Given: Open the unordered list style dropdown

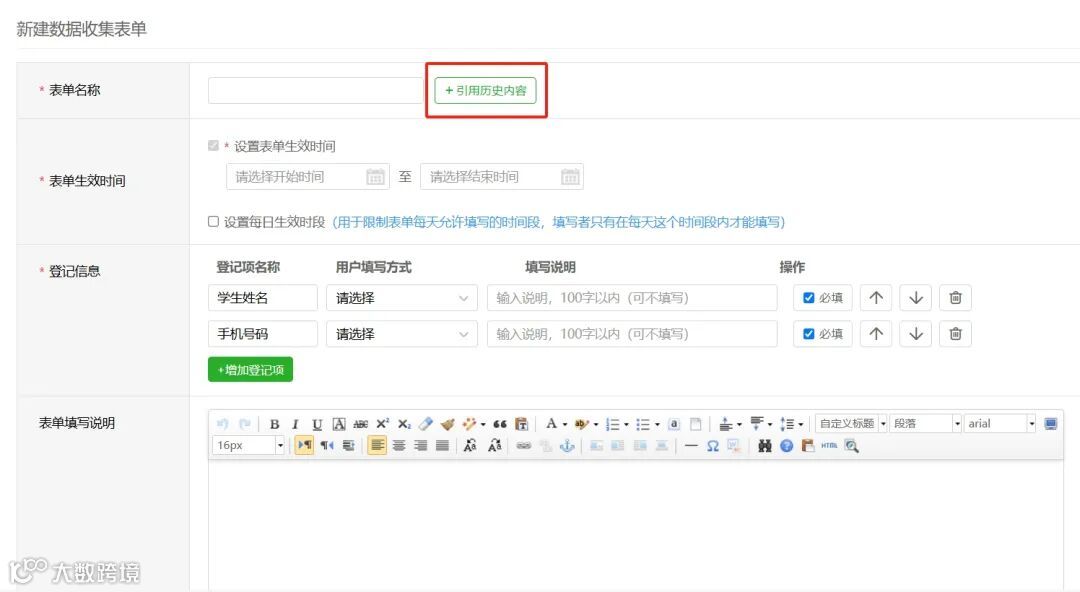Looking at the screenshot, I should pos(656,425).
